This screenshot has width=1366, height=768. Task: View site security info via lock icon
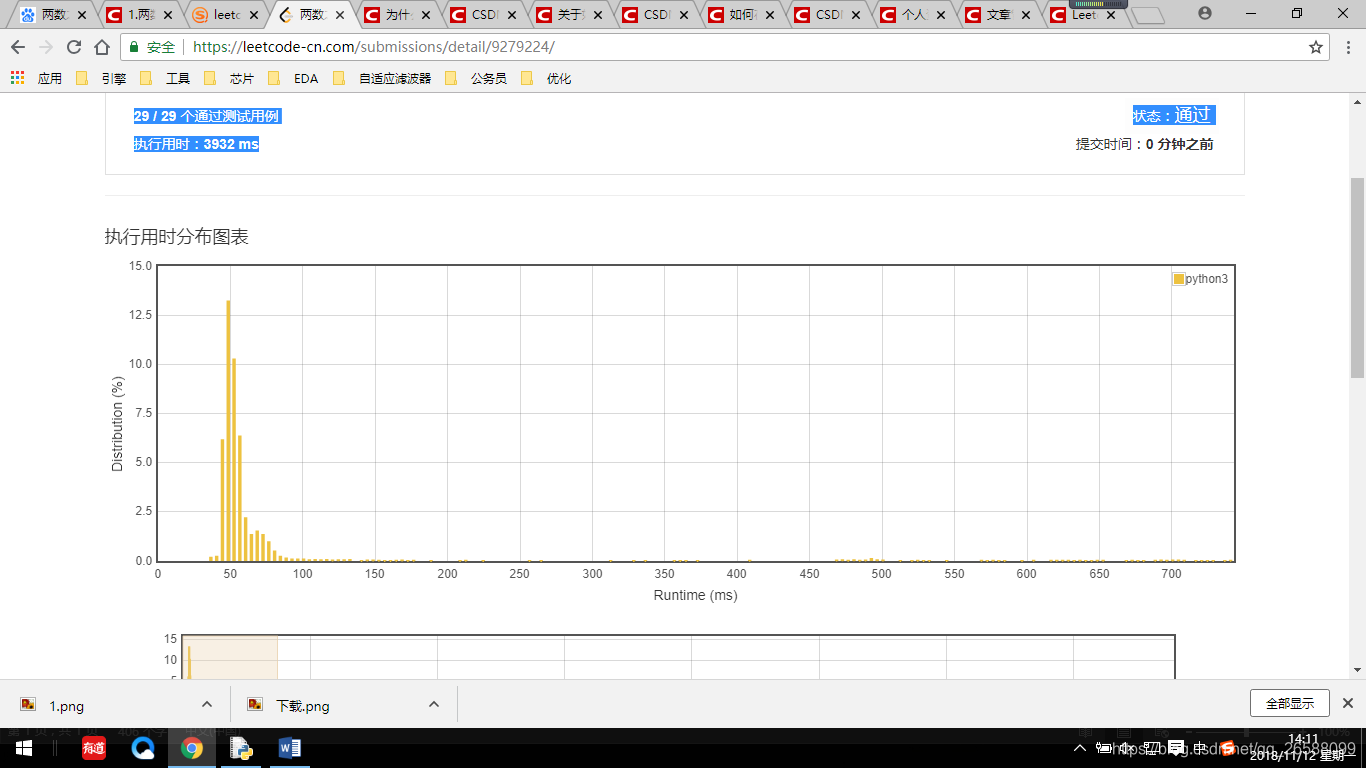click(133, 47)
